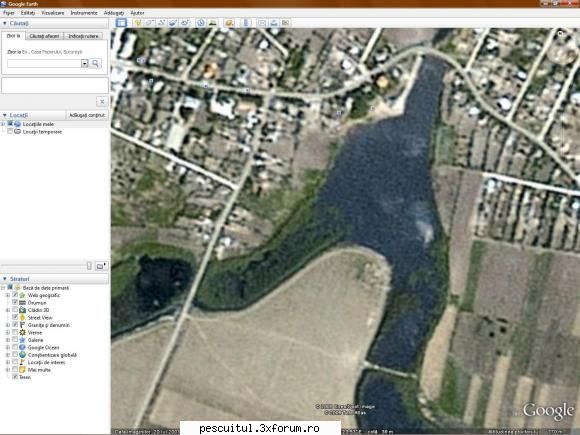Image resolution: width=580 pixels, height=435 pixels.
Task: Collapse the Căutați panel triangle
Action: click(5, 23)
